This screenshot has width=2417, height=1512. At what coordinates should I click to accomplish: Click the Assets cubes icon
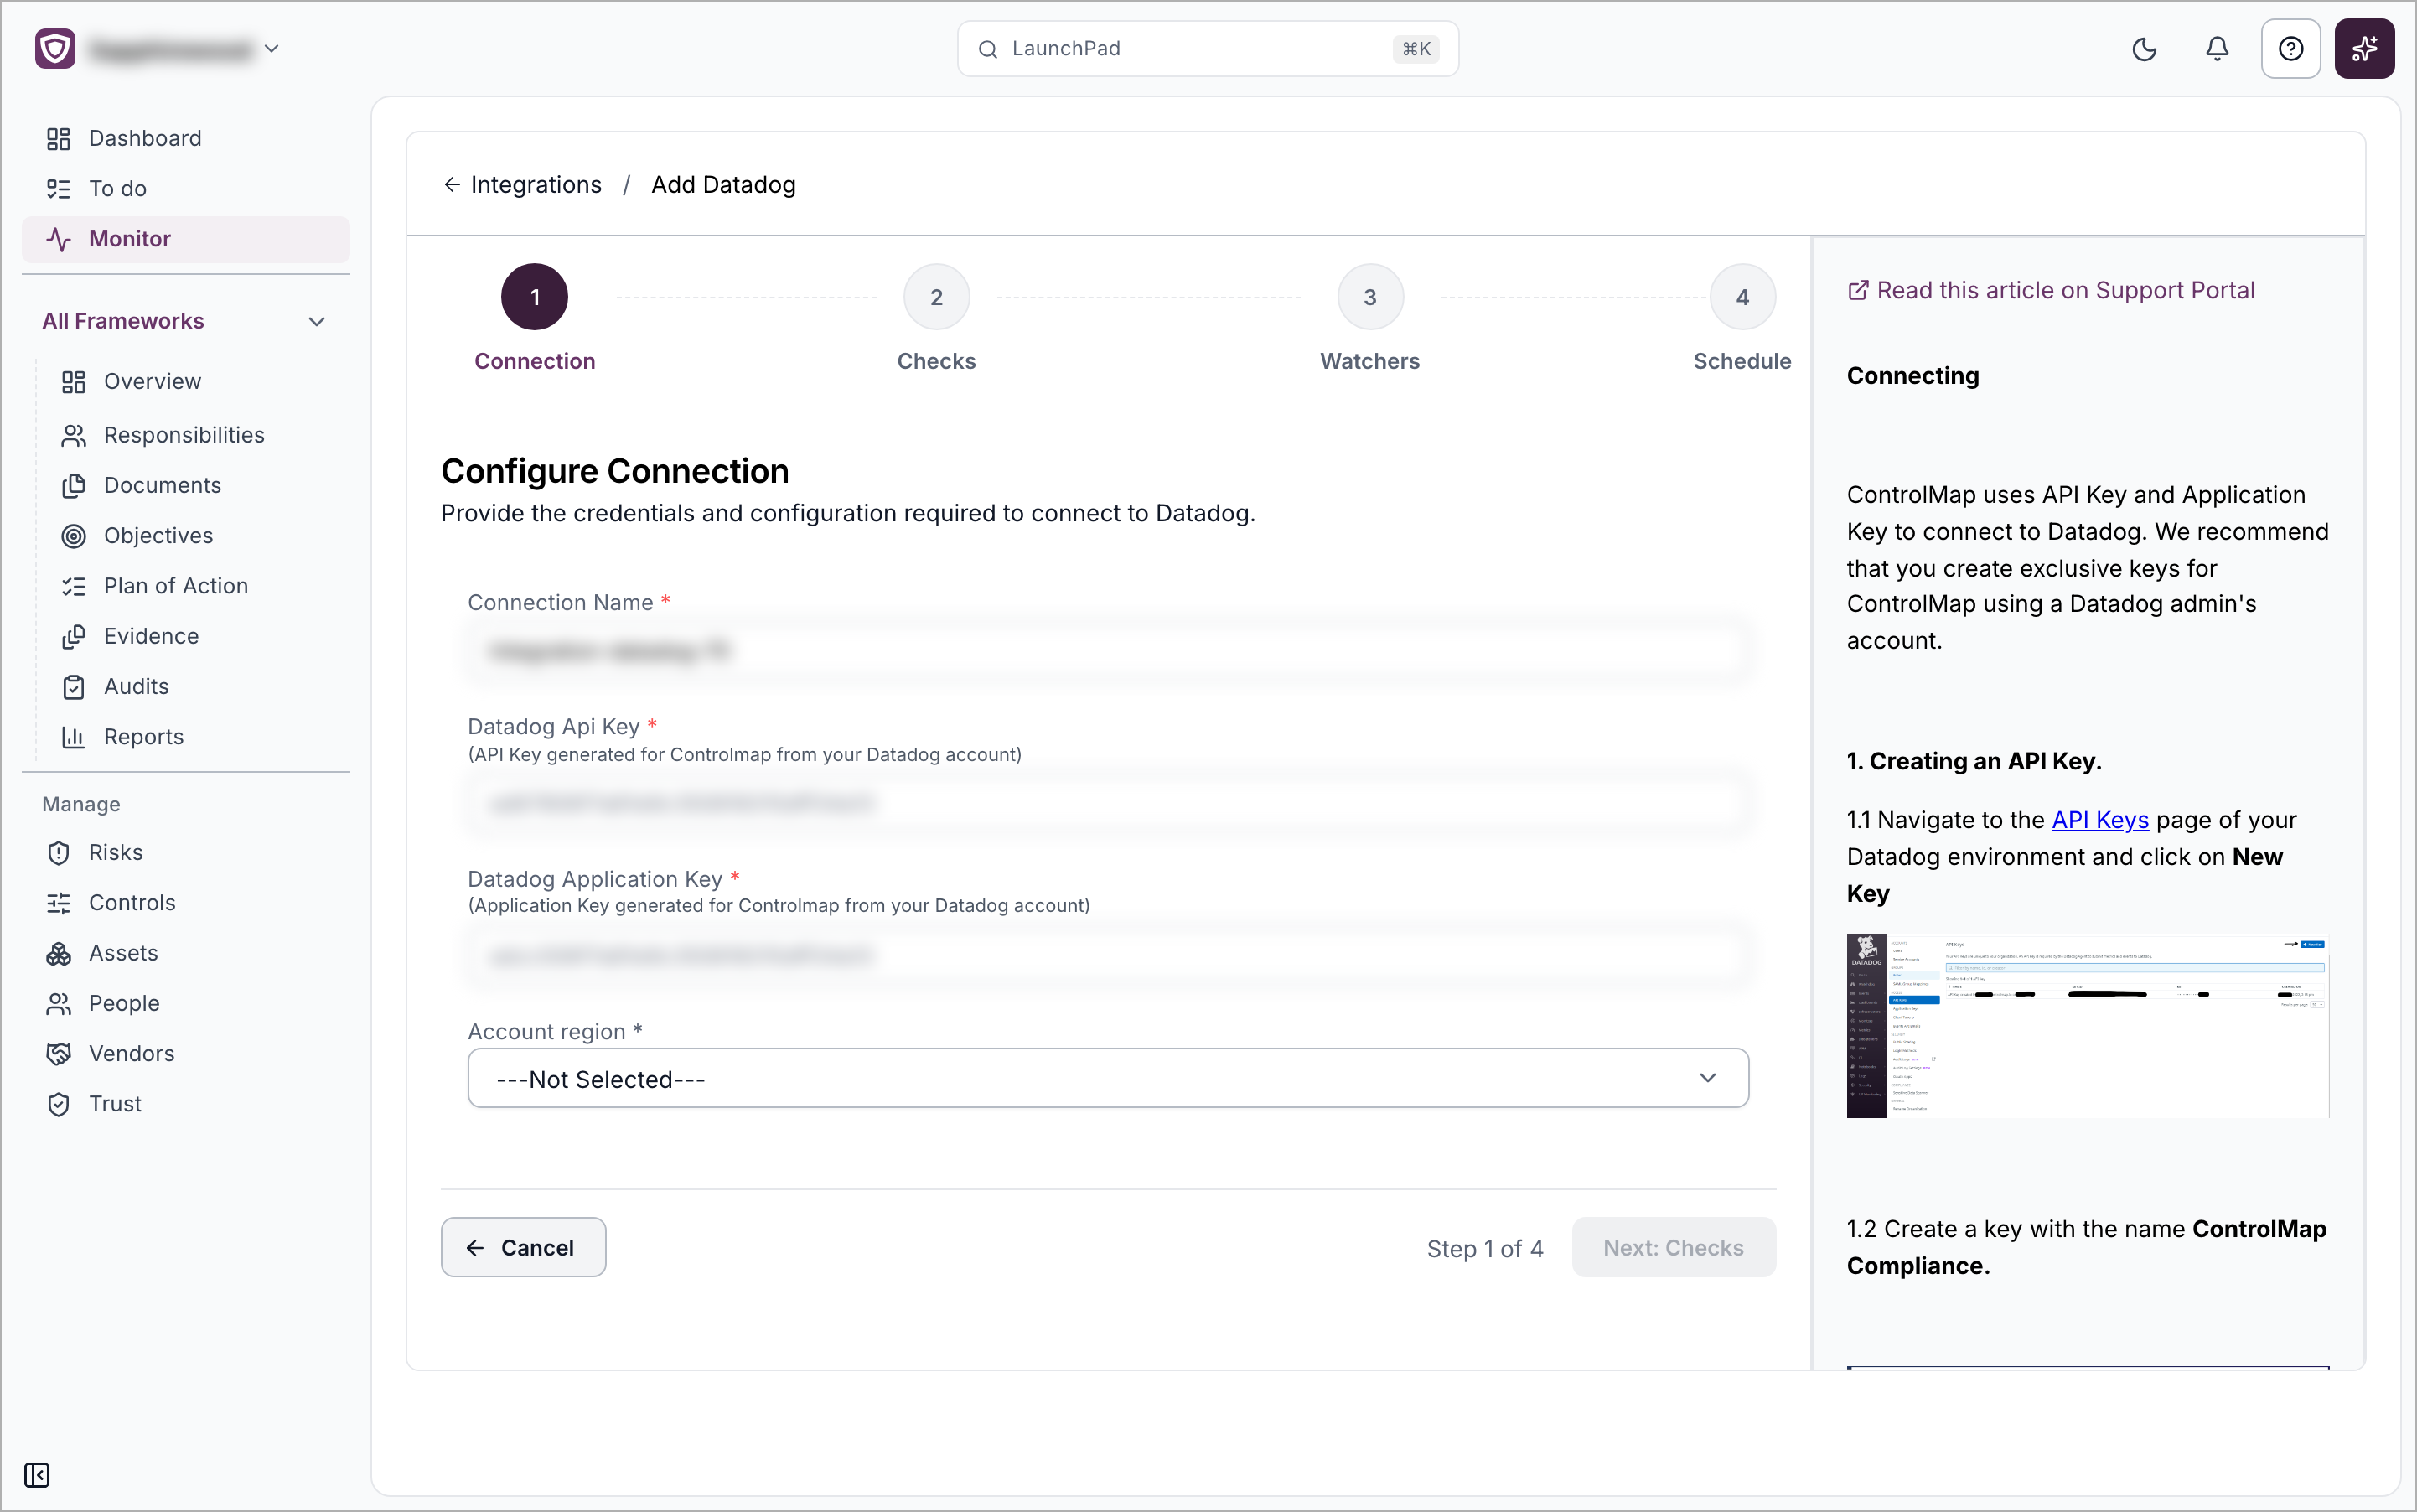pyautogui.click(x=59, y=953)
